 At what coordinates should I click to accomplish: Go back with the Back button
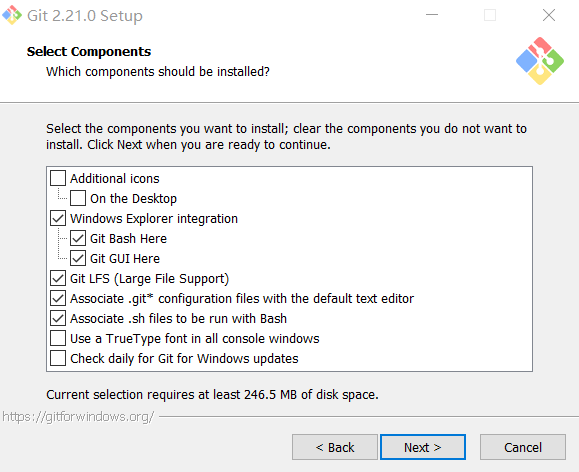coord(335,447)
